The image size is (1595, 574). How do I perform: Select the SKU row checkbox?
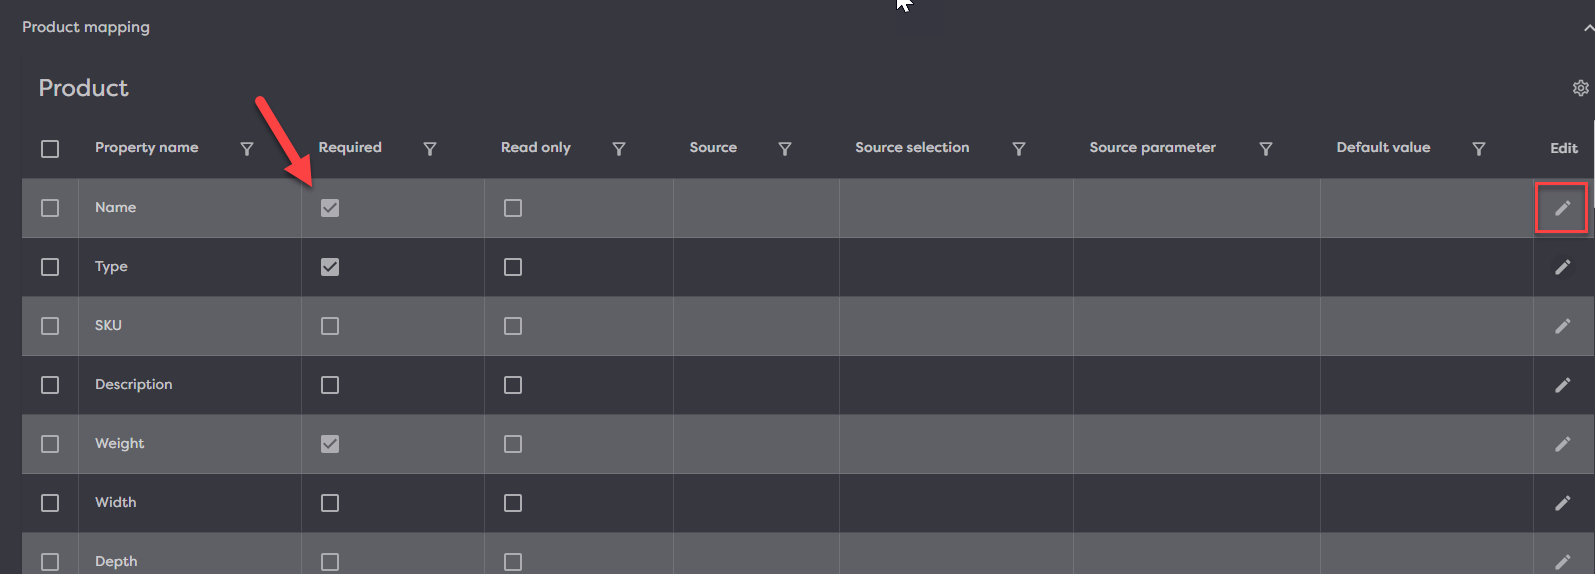[x=50, y=326]
